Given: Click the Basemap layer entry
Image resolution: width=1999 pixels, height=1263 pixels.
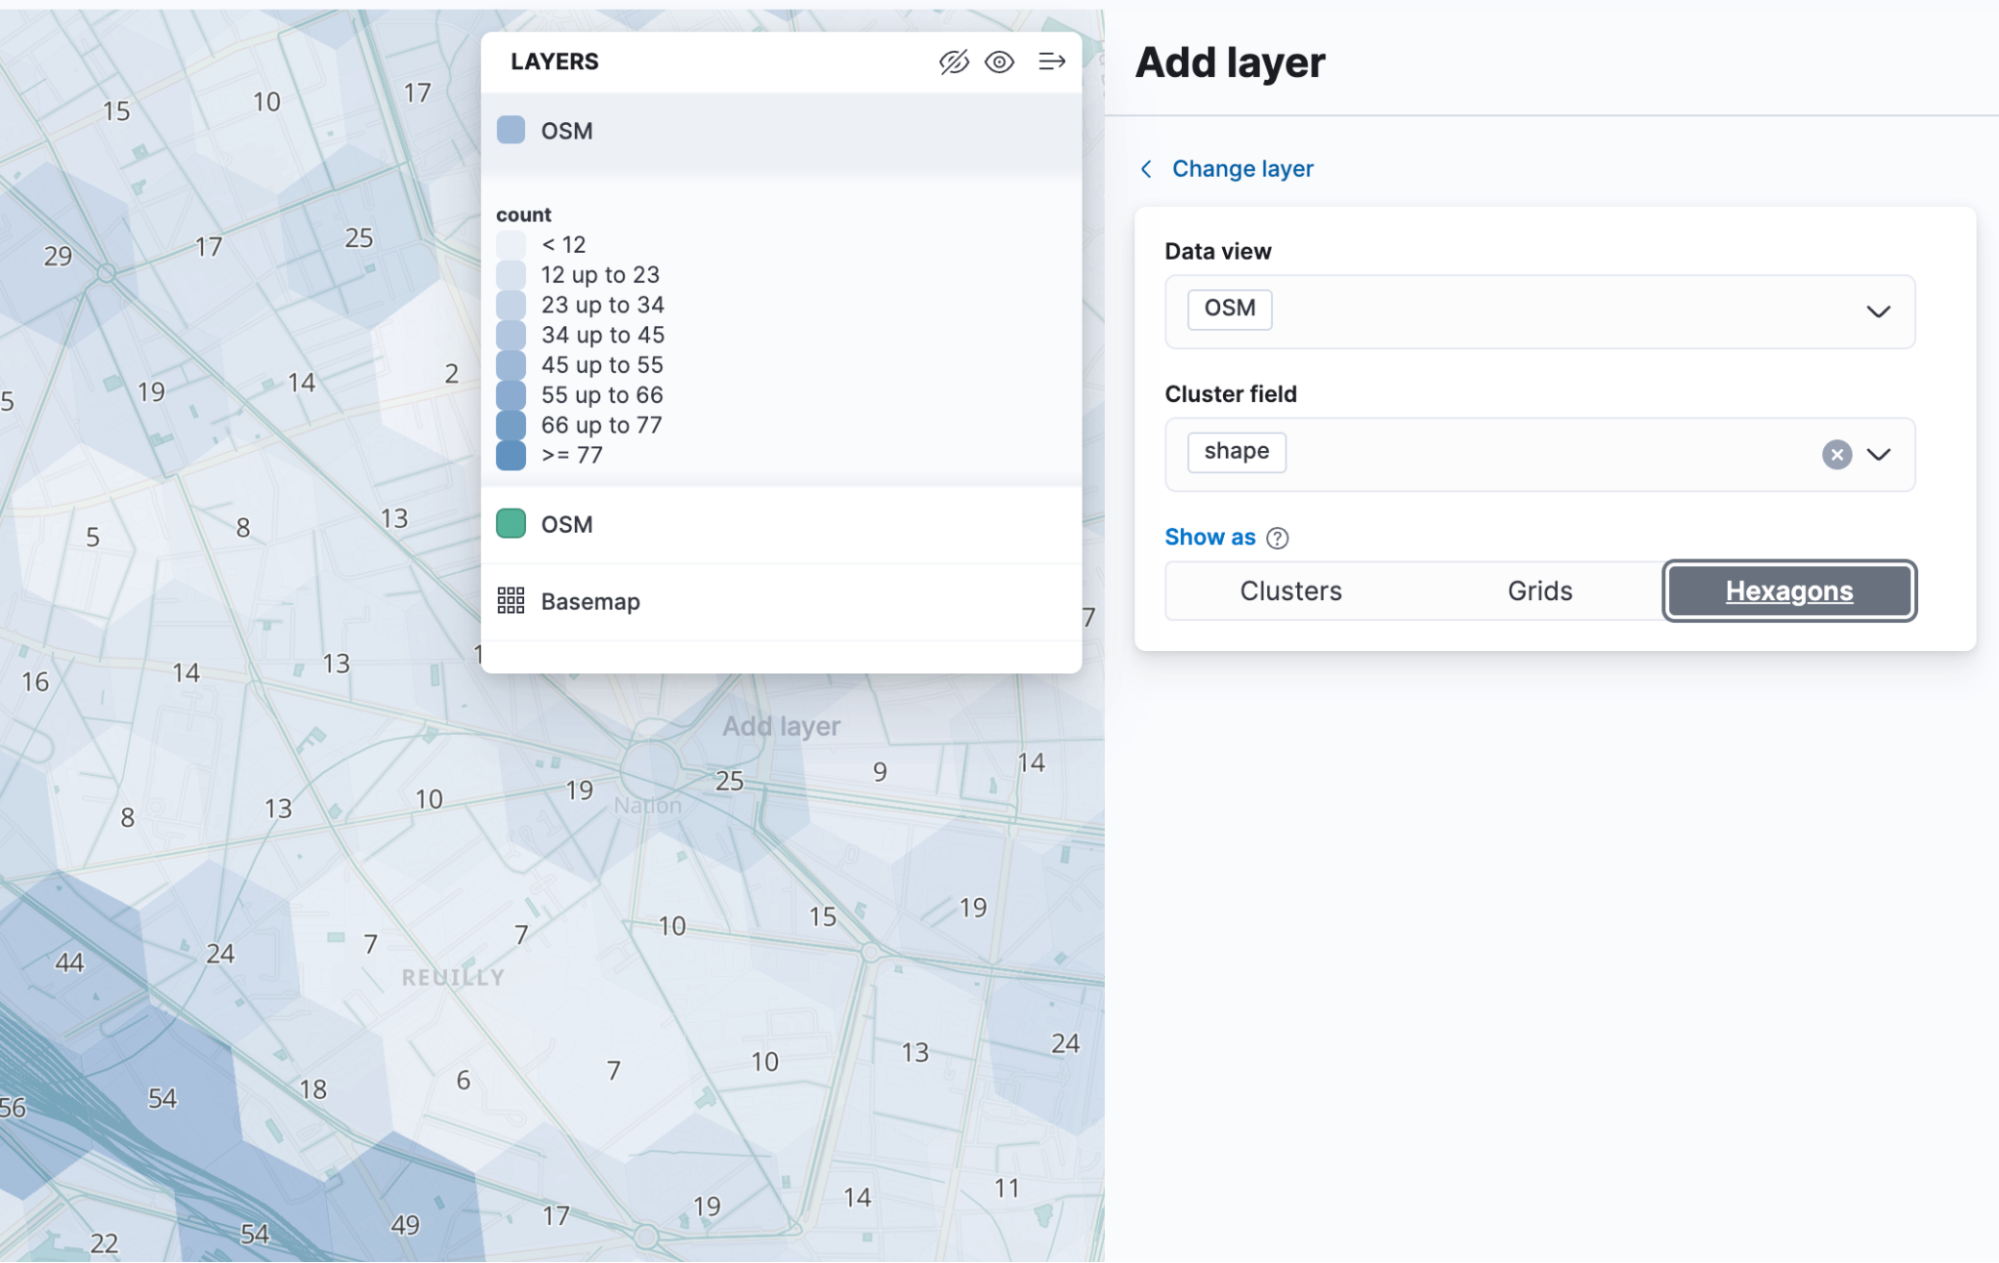Looking at the screenshot, I should click(x=589, y=601).
